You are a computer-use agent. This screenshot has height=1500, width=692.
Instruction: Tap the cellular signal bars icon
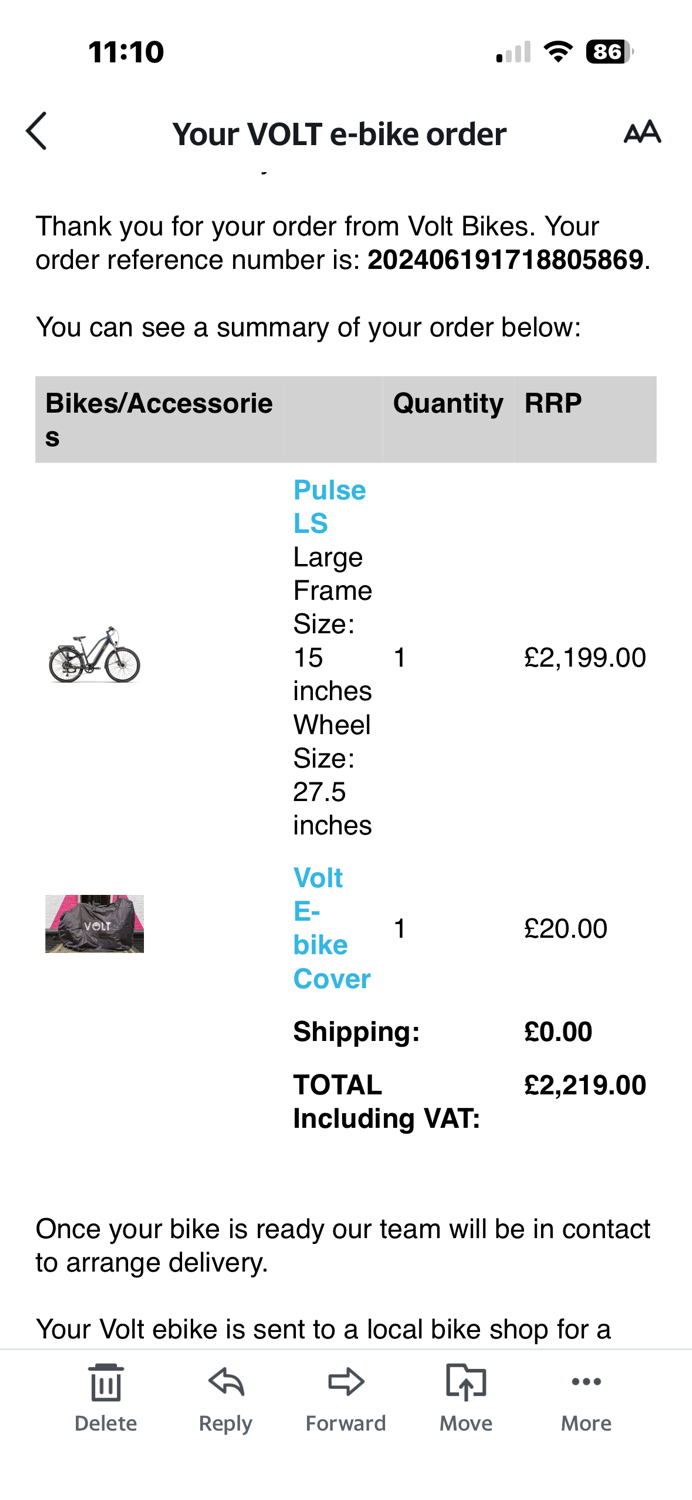513,52
